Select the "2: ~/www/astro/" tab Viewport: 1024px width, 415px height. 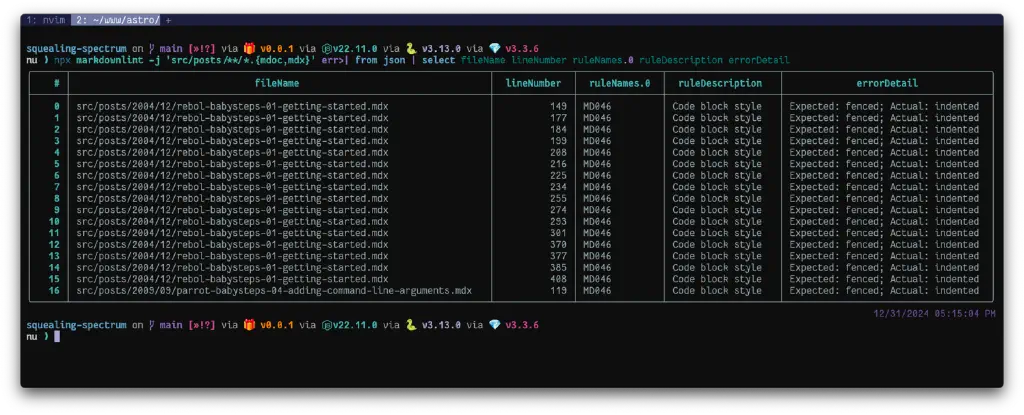coord(118,20)
